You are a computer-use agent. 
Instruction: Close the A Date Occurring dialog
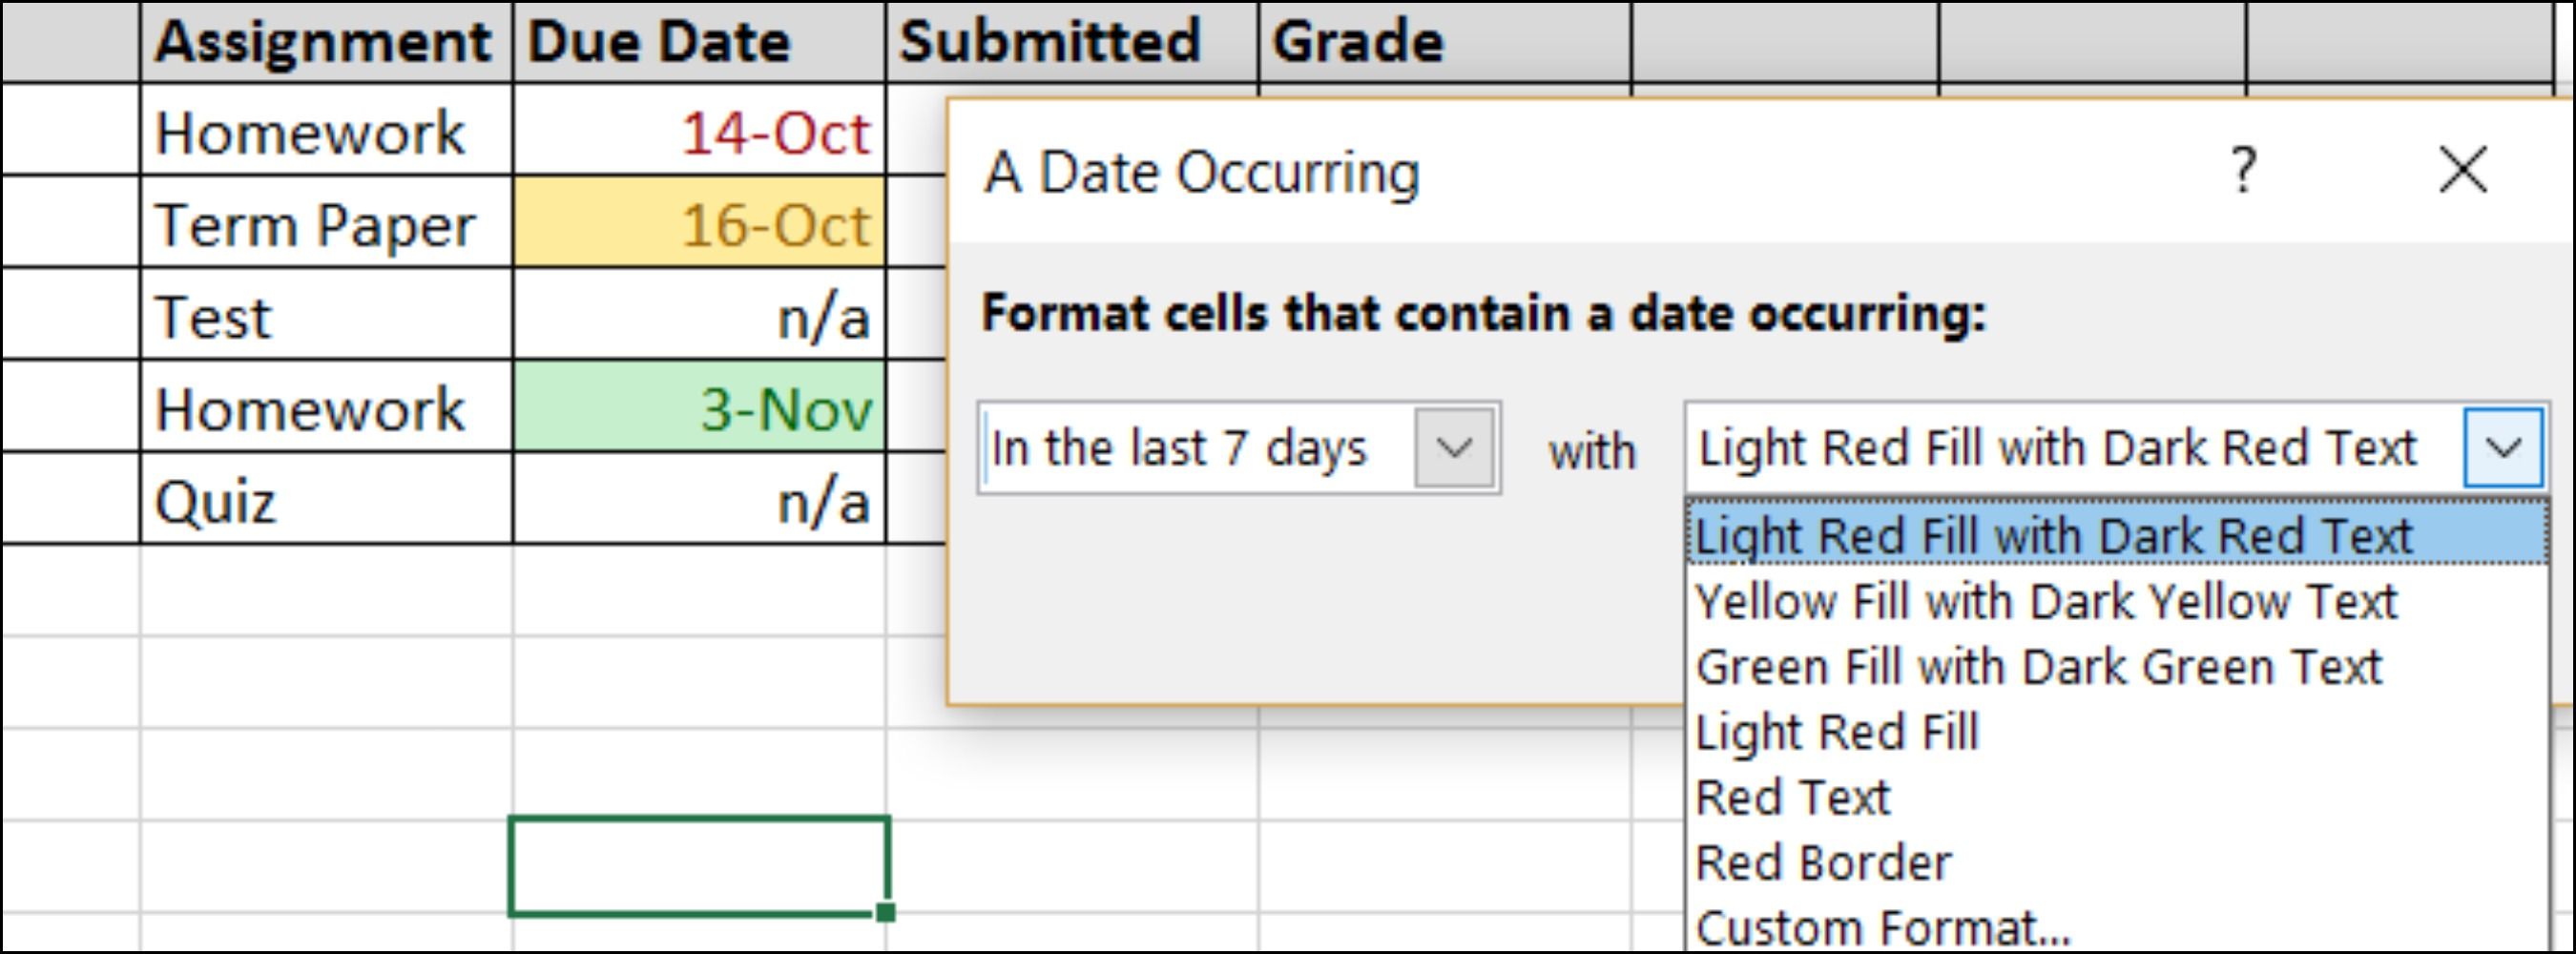(2463, 170)
